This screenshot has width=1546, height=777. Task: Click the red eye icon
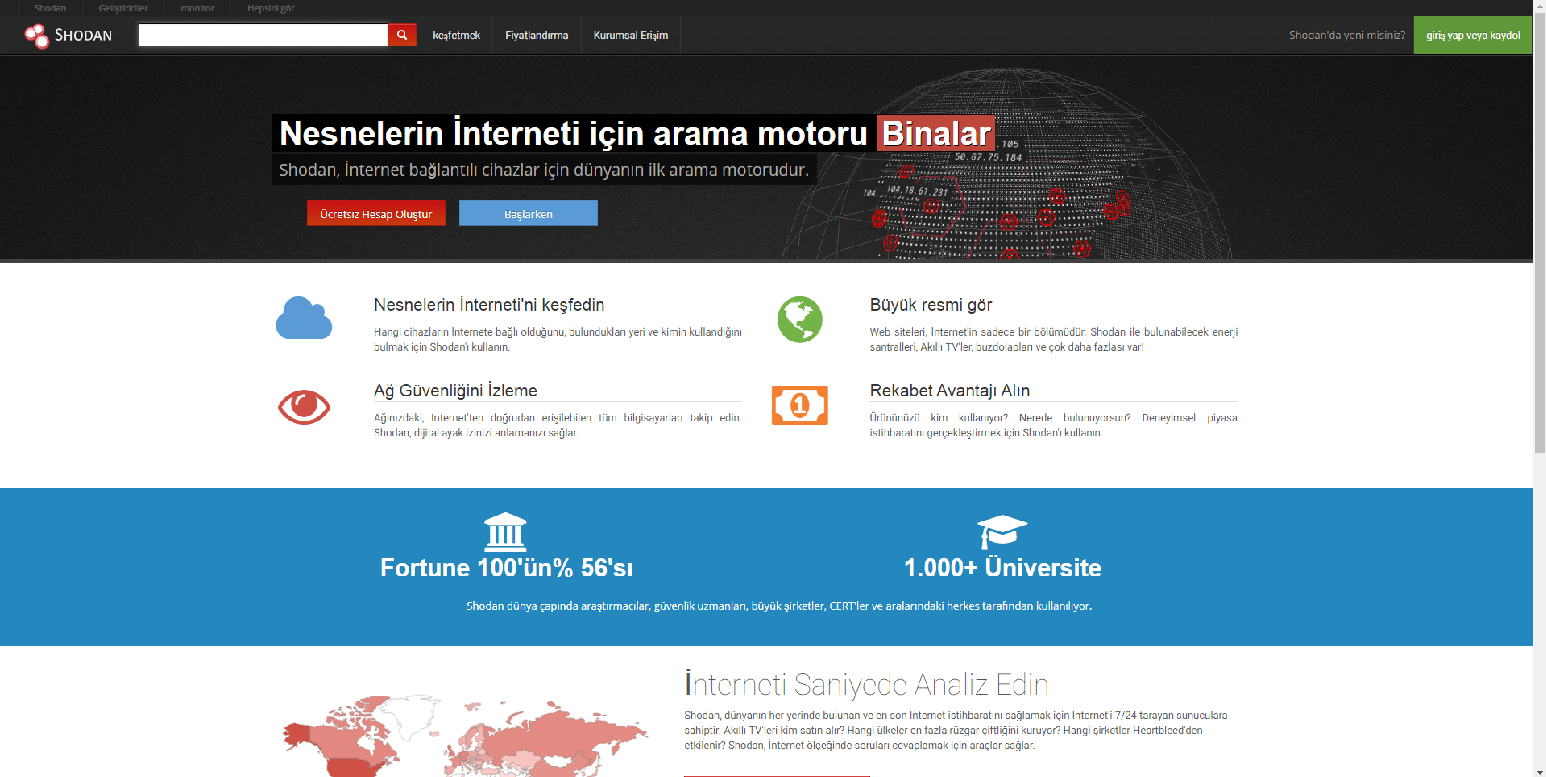tap(304, 406)
